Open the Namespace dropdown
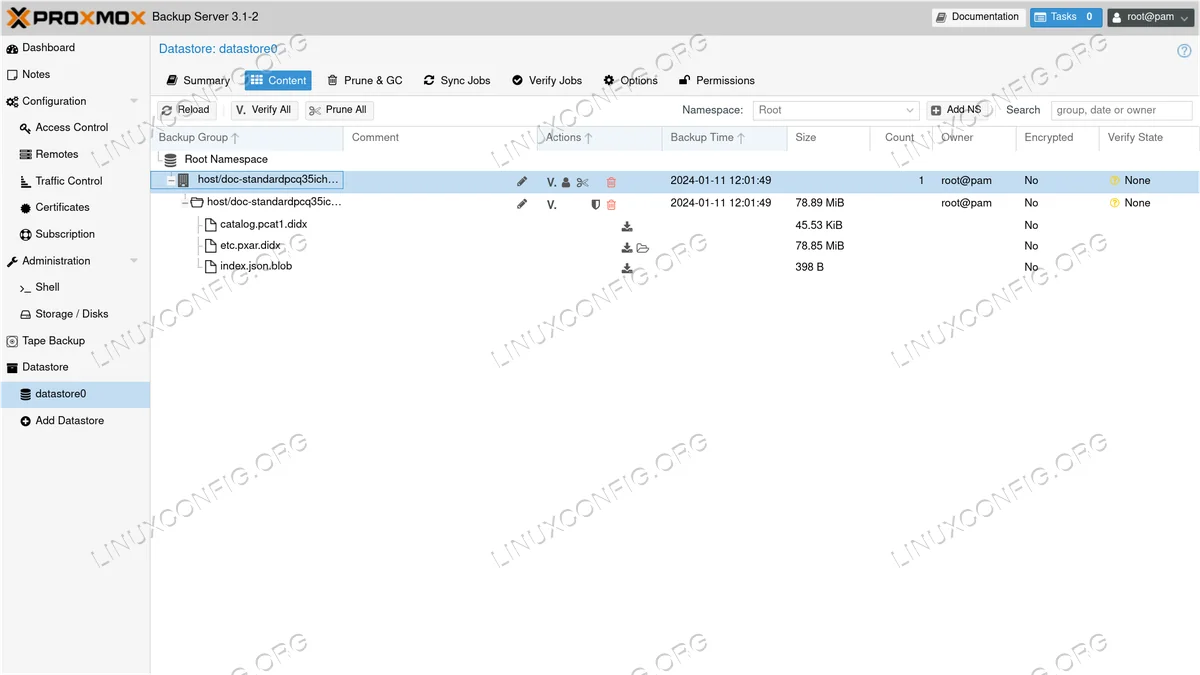Viewport: 1200px width, 675px height. [910, 110]
